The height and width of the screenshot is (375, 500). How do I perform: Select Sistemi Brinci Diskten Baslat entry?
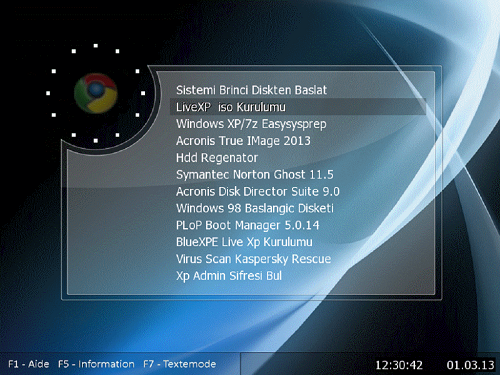(x=251, y=90)
